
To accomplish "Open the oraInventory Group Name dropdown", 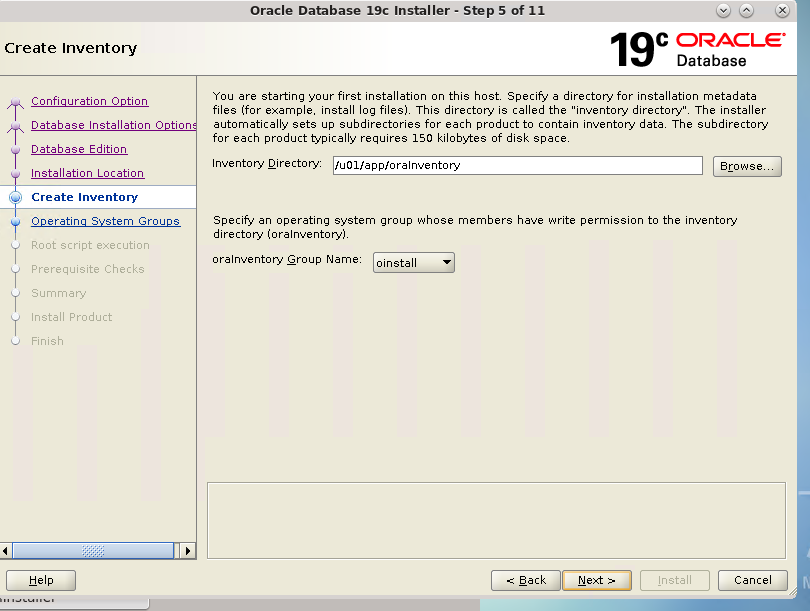I will click(x=413, y=263).
